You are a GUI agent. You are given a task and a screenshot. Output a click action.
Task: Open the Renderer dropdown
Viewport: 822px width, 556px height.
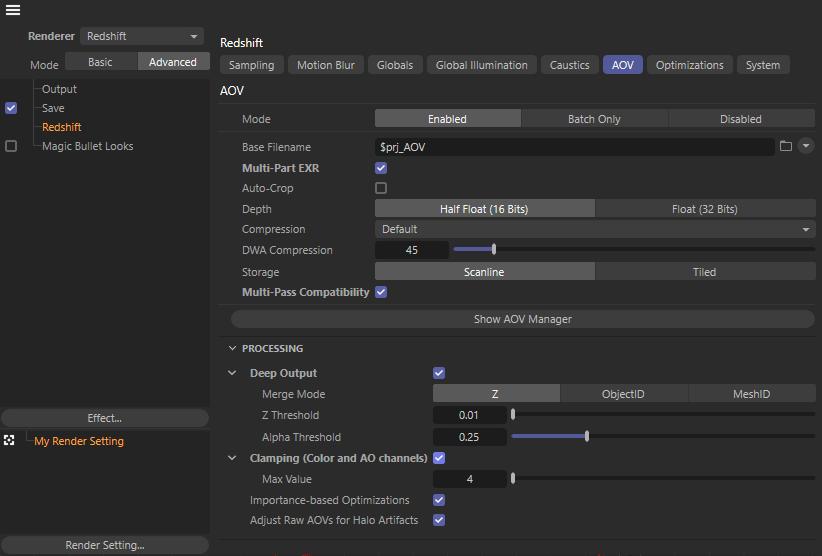(141, 36)
